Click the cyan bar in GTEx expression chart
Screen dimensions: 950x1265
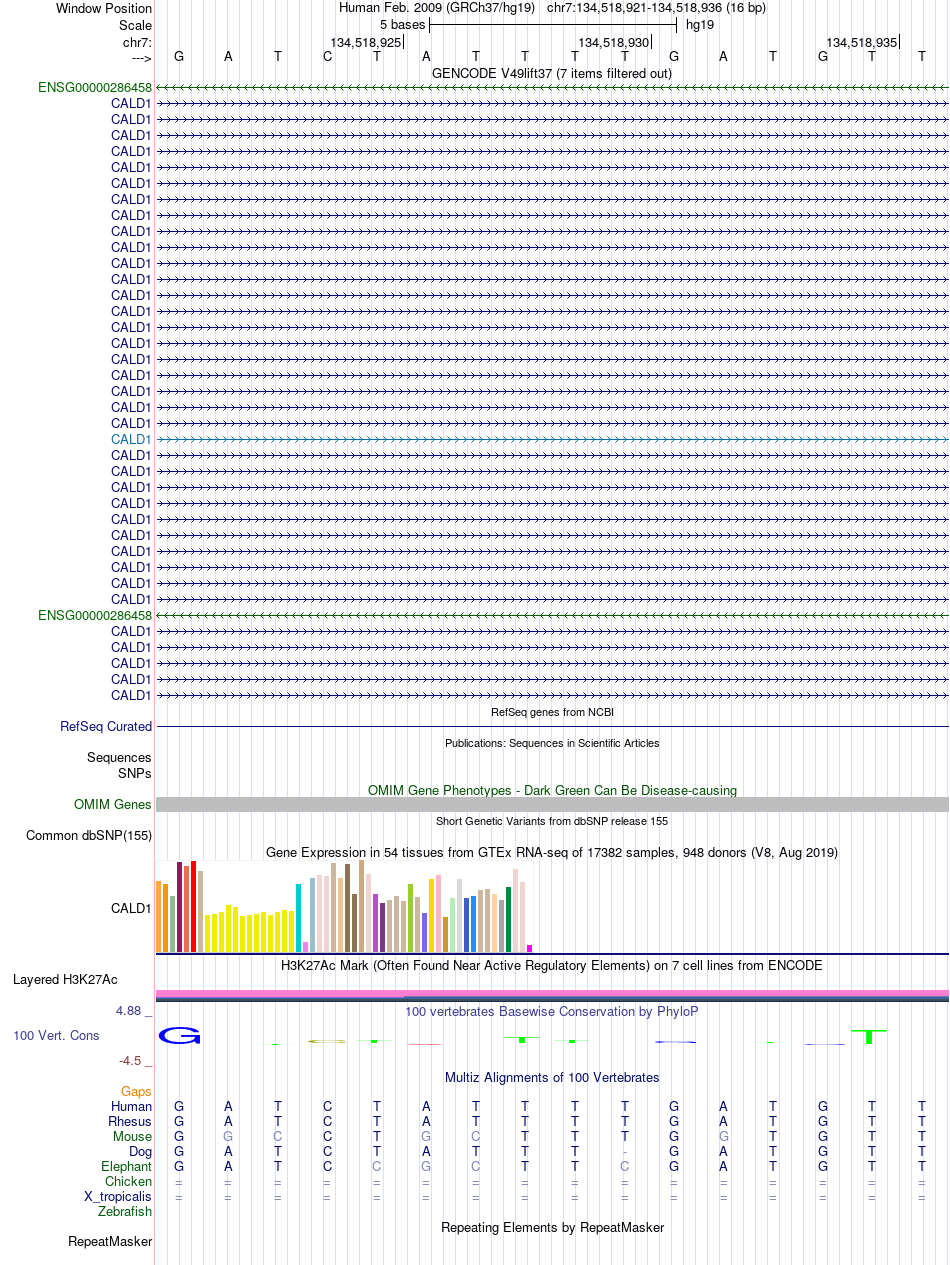[x=299, y=918]
